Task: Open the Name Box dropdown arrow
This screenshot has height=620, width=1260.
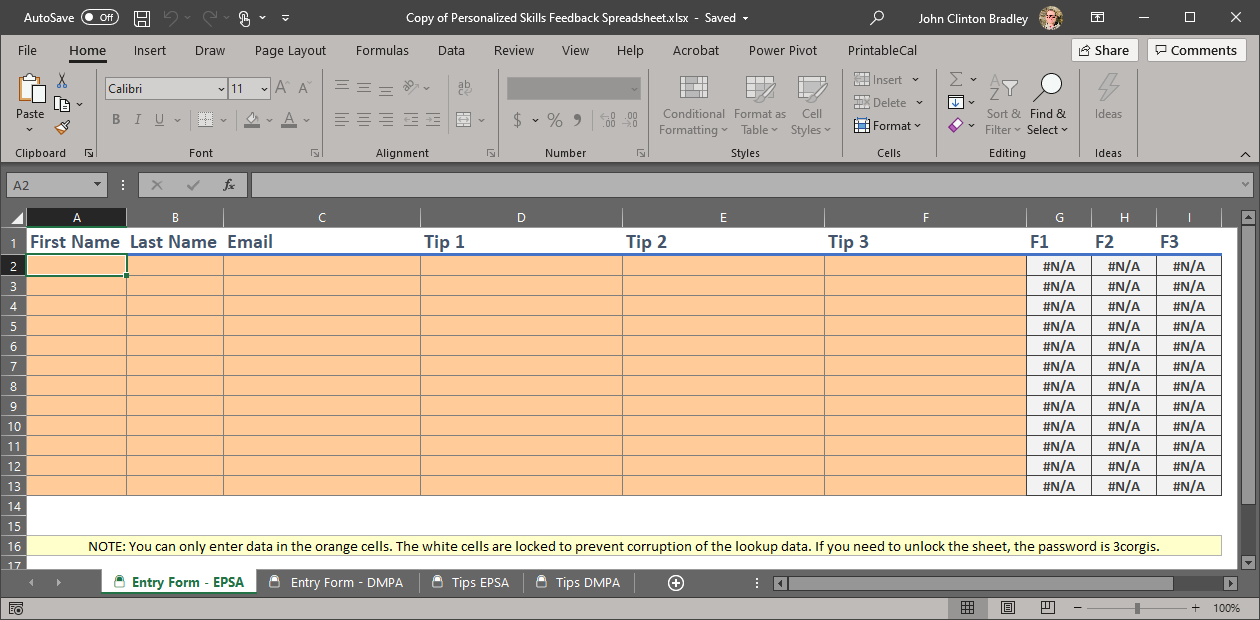Action: [97, 185]
